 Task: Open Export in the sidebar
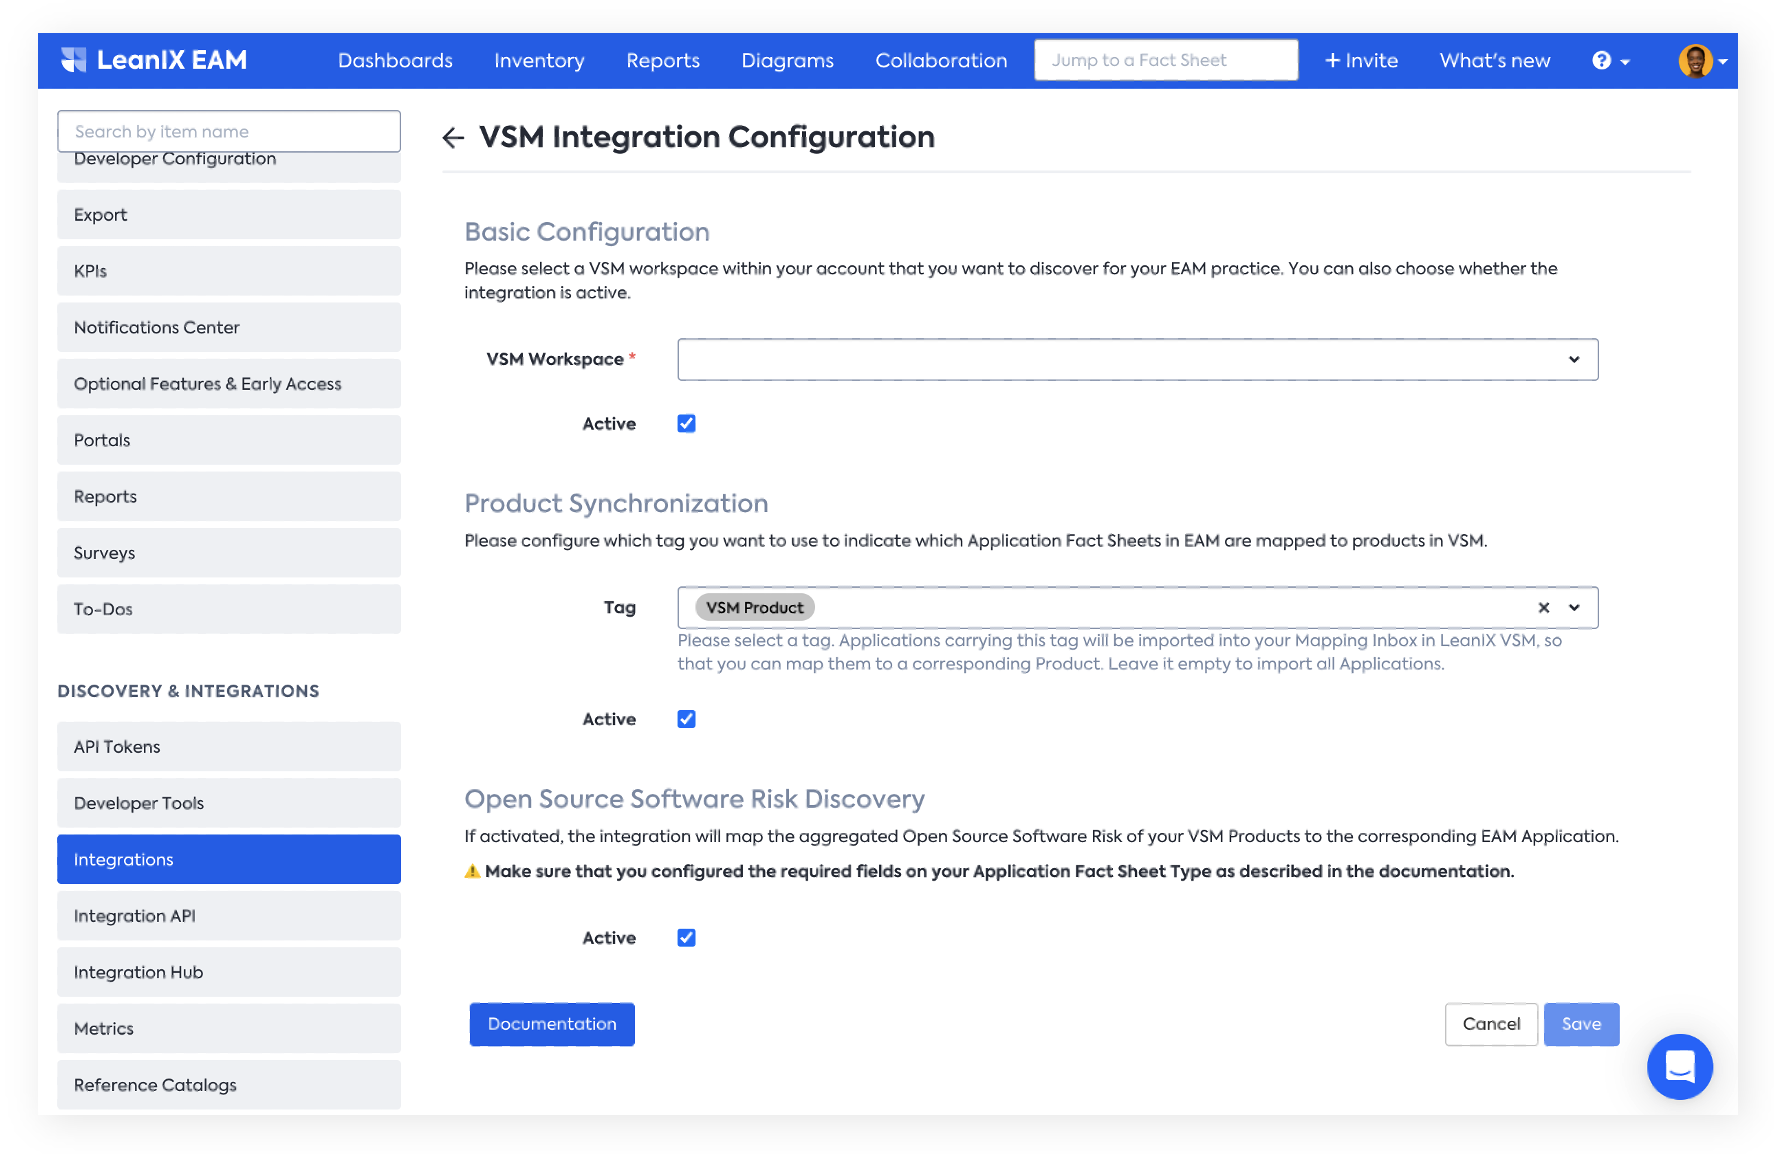click(229, 214)
